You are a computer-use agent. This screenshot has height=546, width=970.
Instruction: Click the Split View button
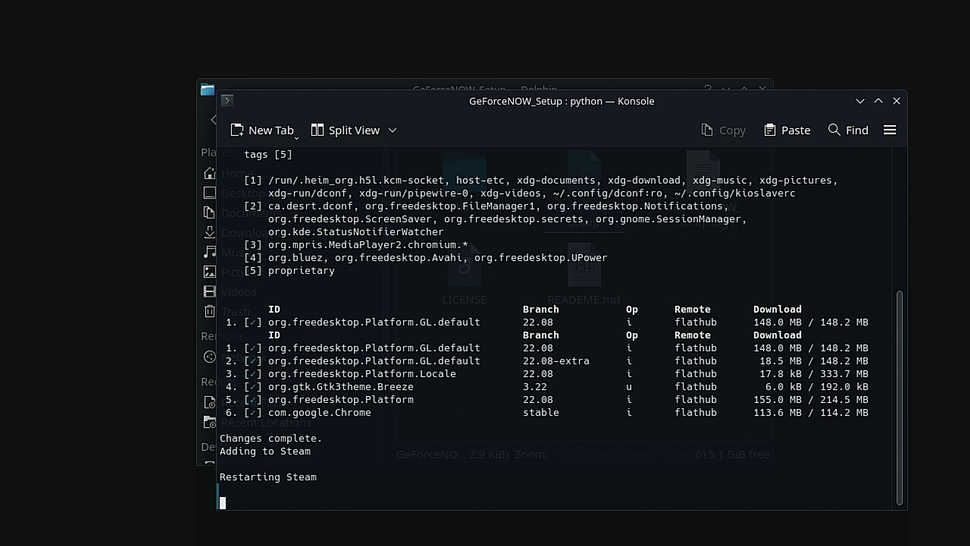point(345,130)
